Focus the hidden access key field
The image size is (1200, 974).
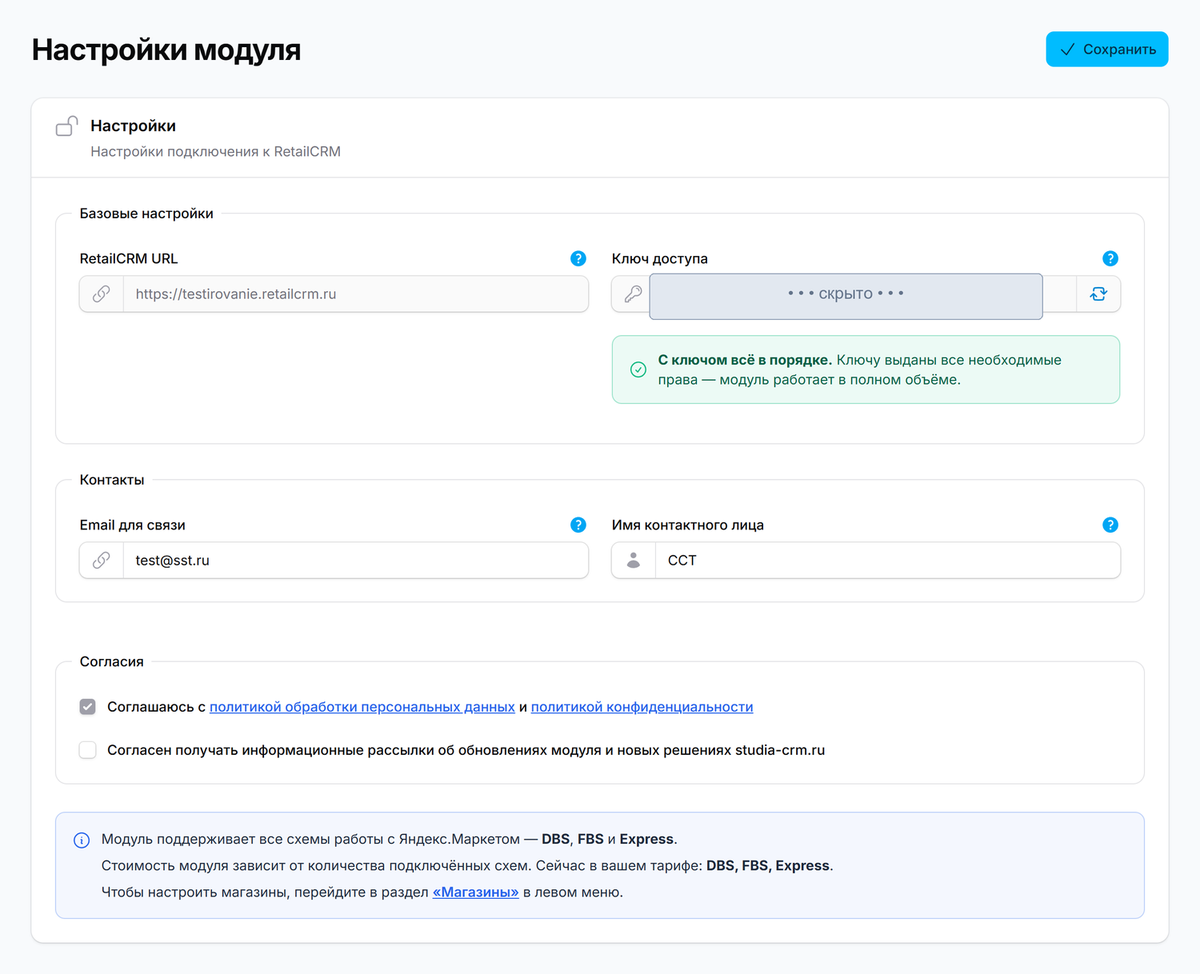pyautogui.click(x=846, y=296)
